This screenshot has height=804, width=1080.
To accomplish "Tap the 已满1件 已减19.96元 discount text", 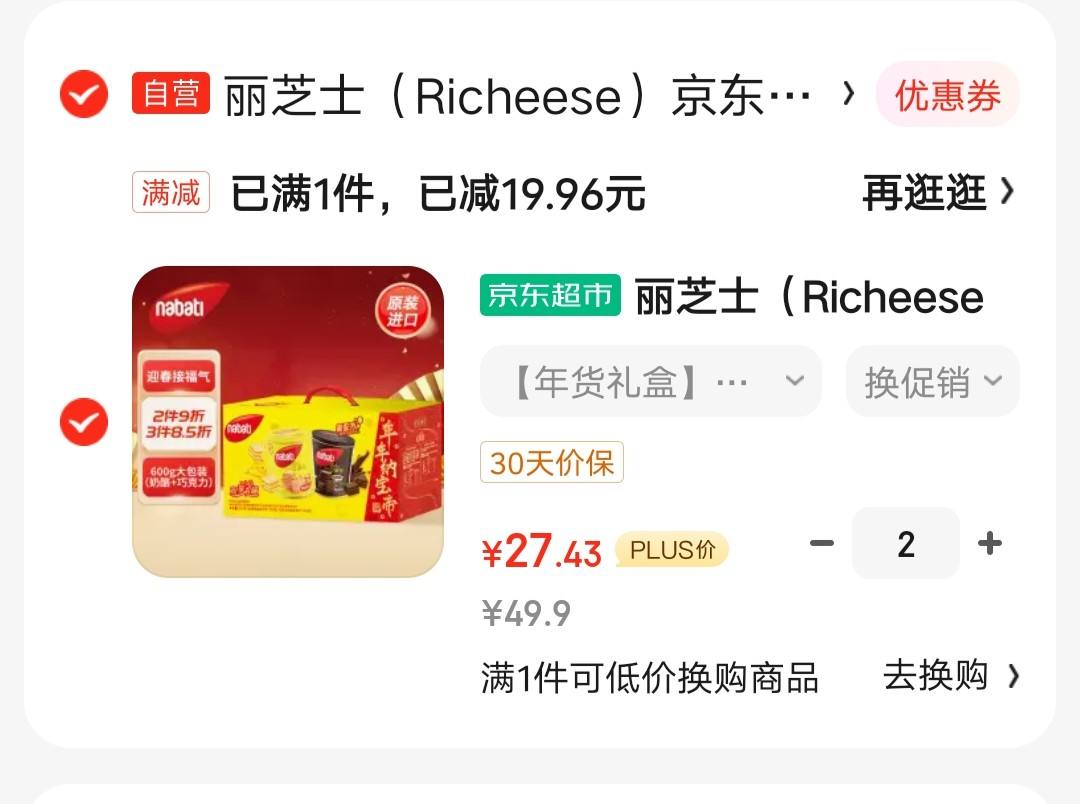I will click(x=437, y=194).
